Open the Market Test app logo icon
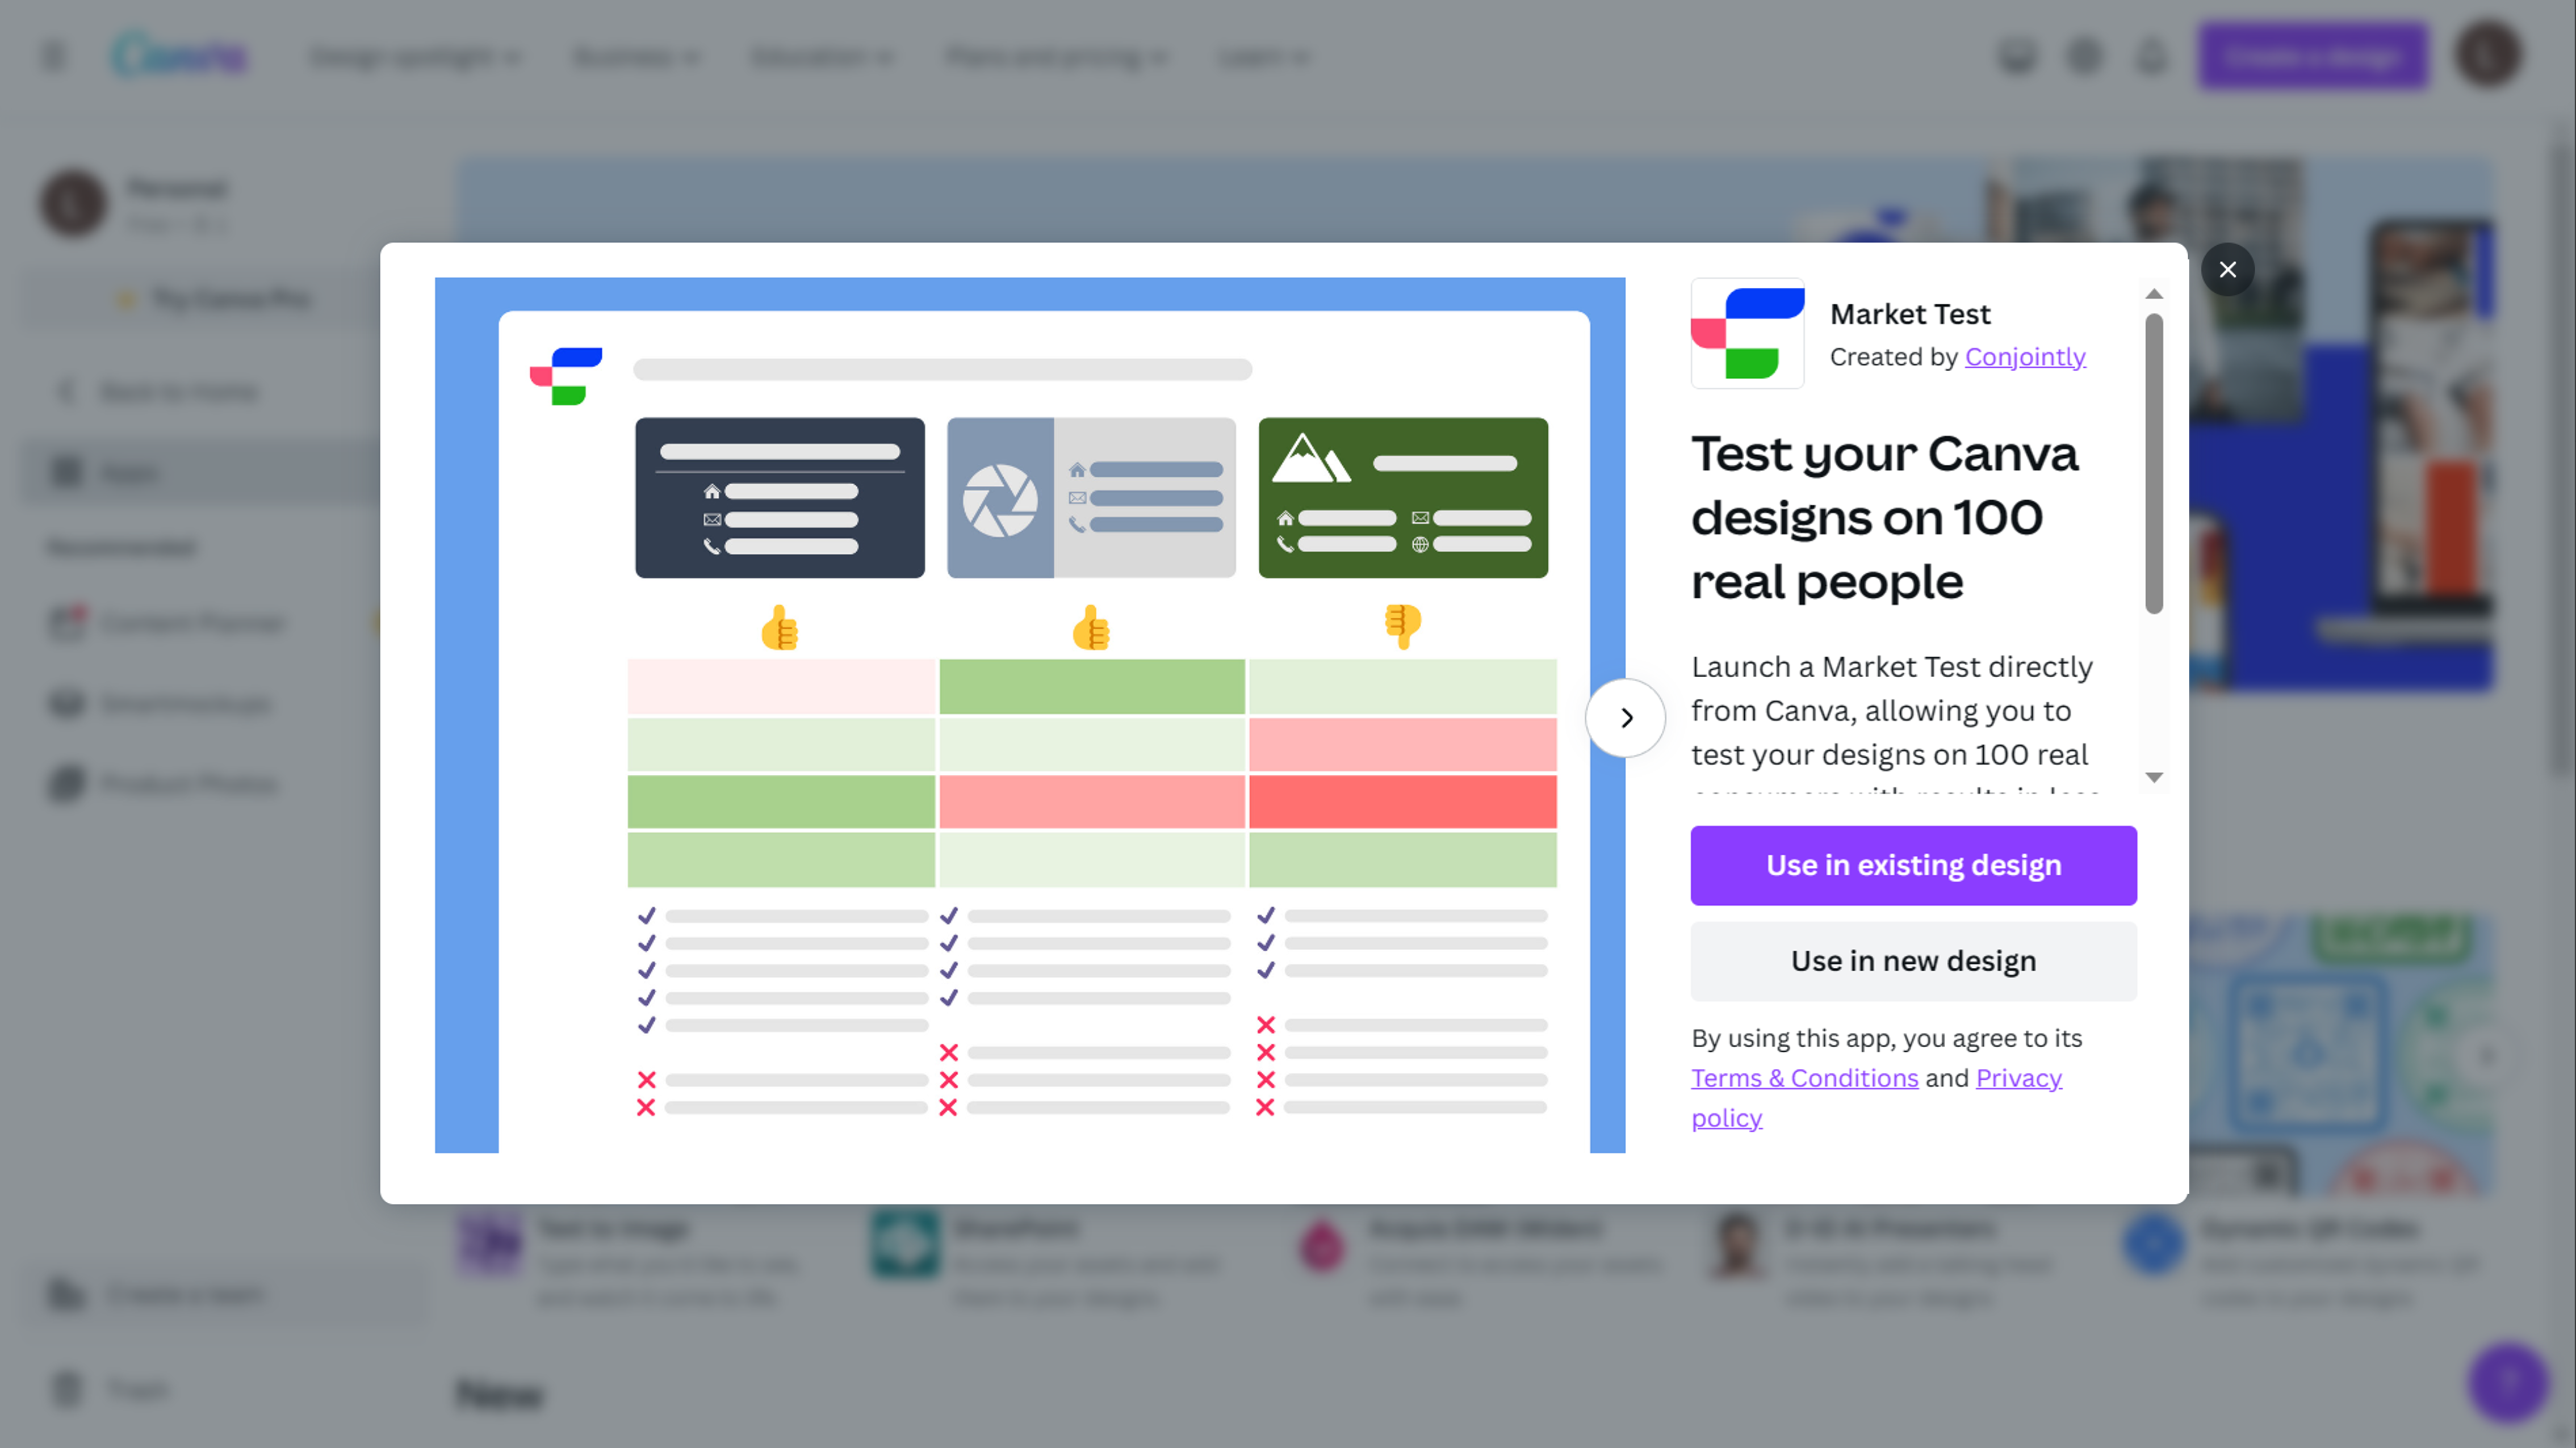Viewport: 2576px width, 1448px height. (x=1747, y=333)
